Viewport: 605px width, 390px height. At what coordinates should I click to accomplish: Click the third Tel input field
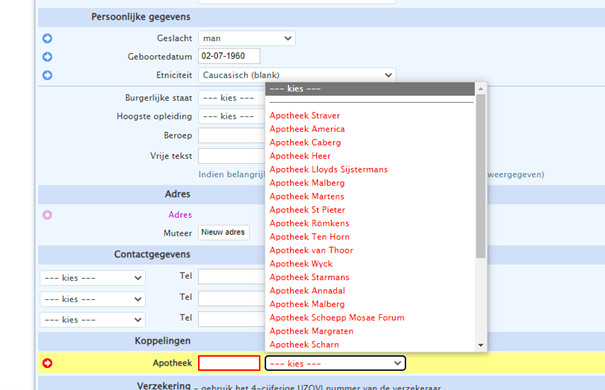pyautogui.click(x=232, y=319)
